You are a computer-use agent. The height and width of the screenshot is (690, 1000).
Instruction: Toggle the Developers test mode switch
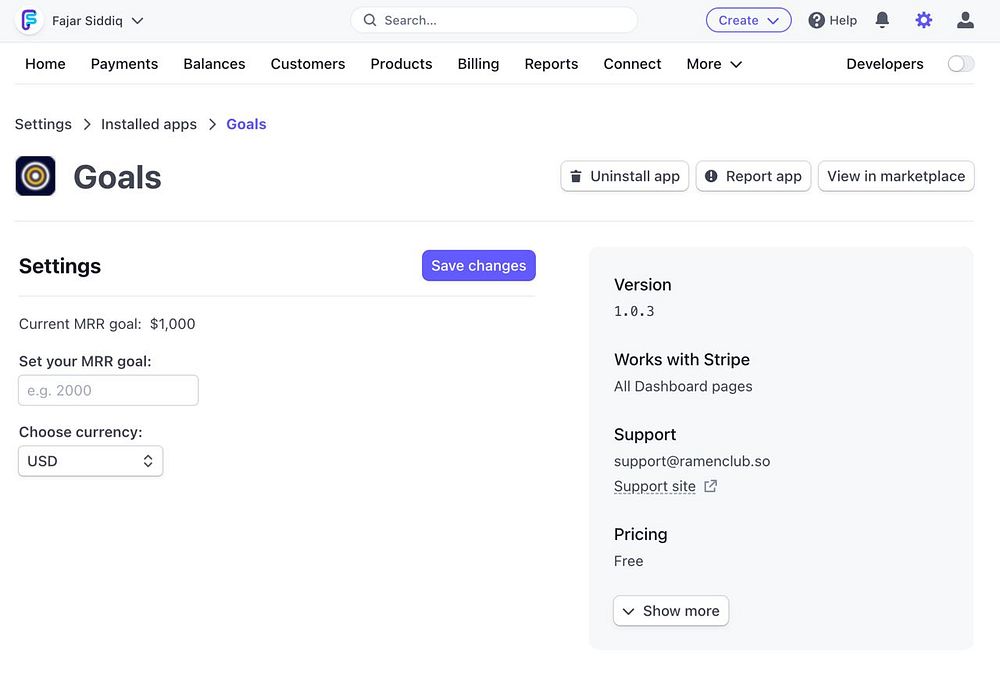(x=960, y=64)
